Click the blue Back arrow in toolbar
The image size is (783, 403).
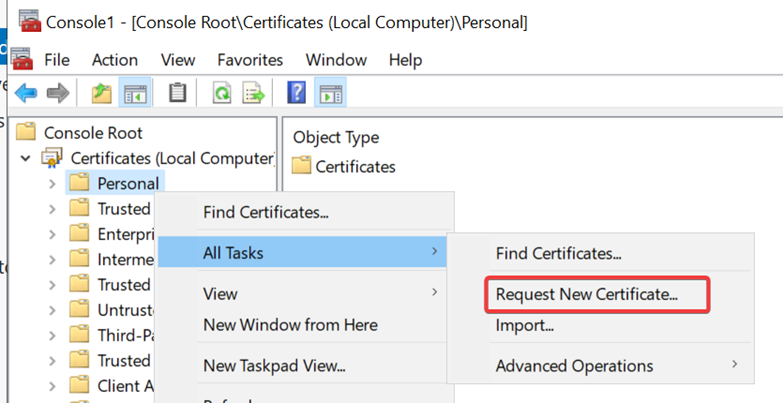[26, 93]
